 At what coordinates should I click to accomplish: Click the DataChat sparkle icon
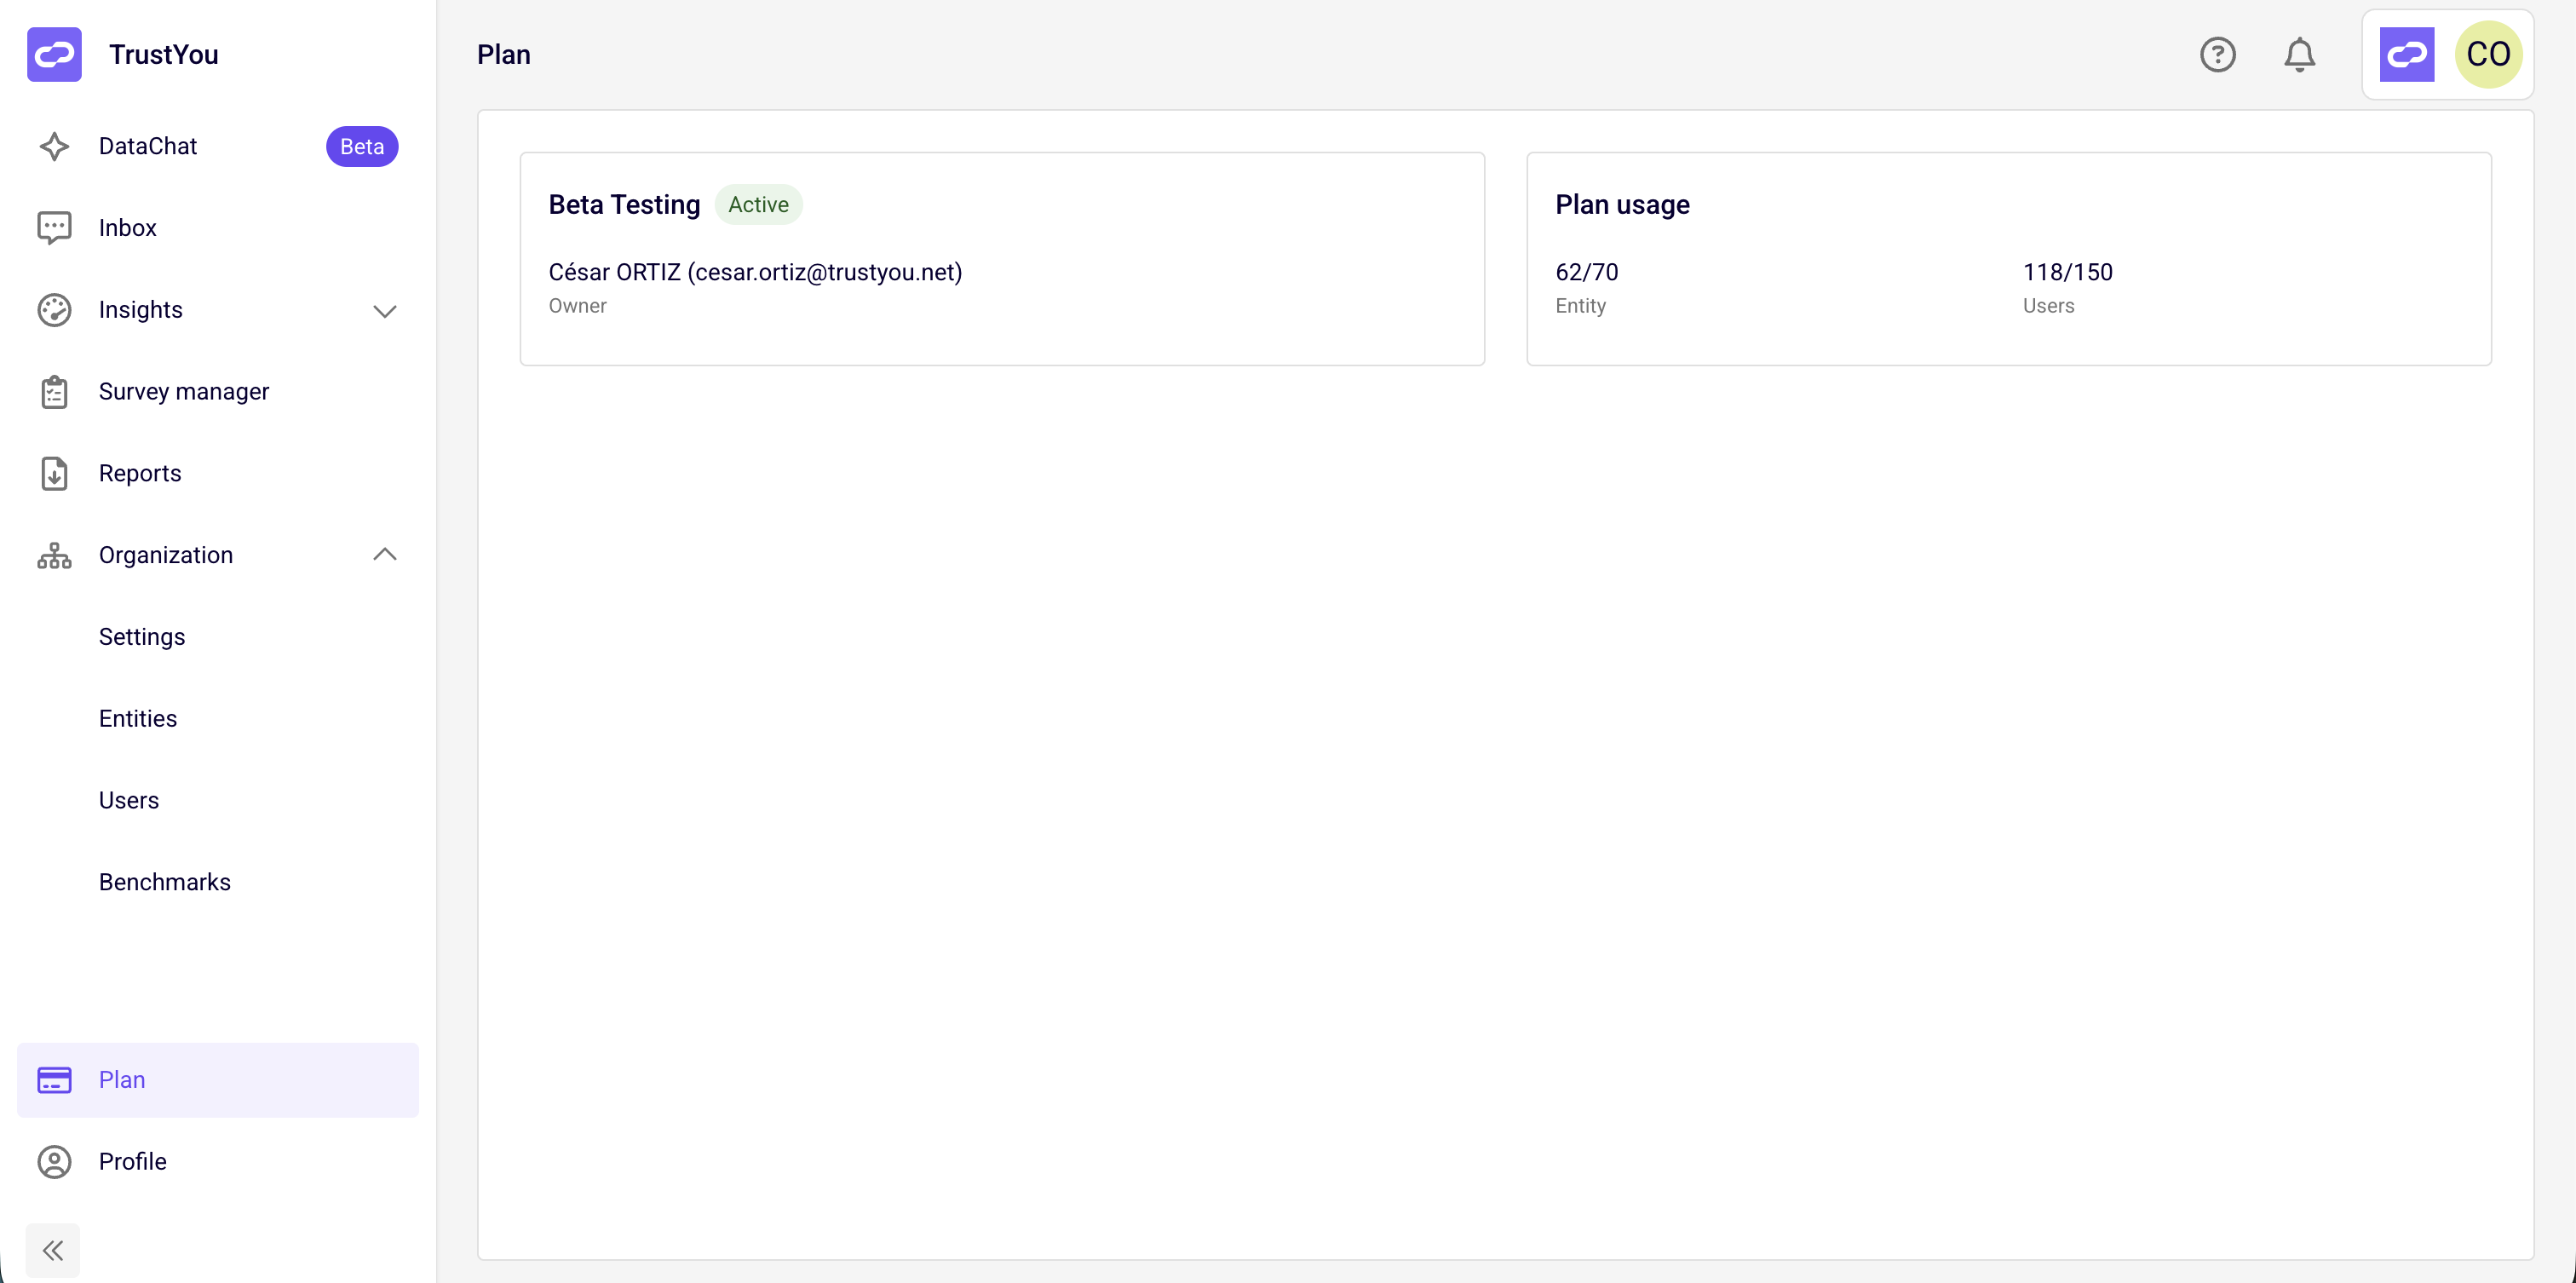pos(54,146)
